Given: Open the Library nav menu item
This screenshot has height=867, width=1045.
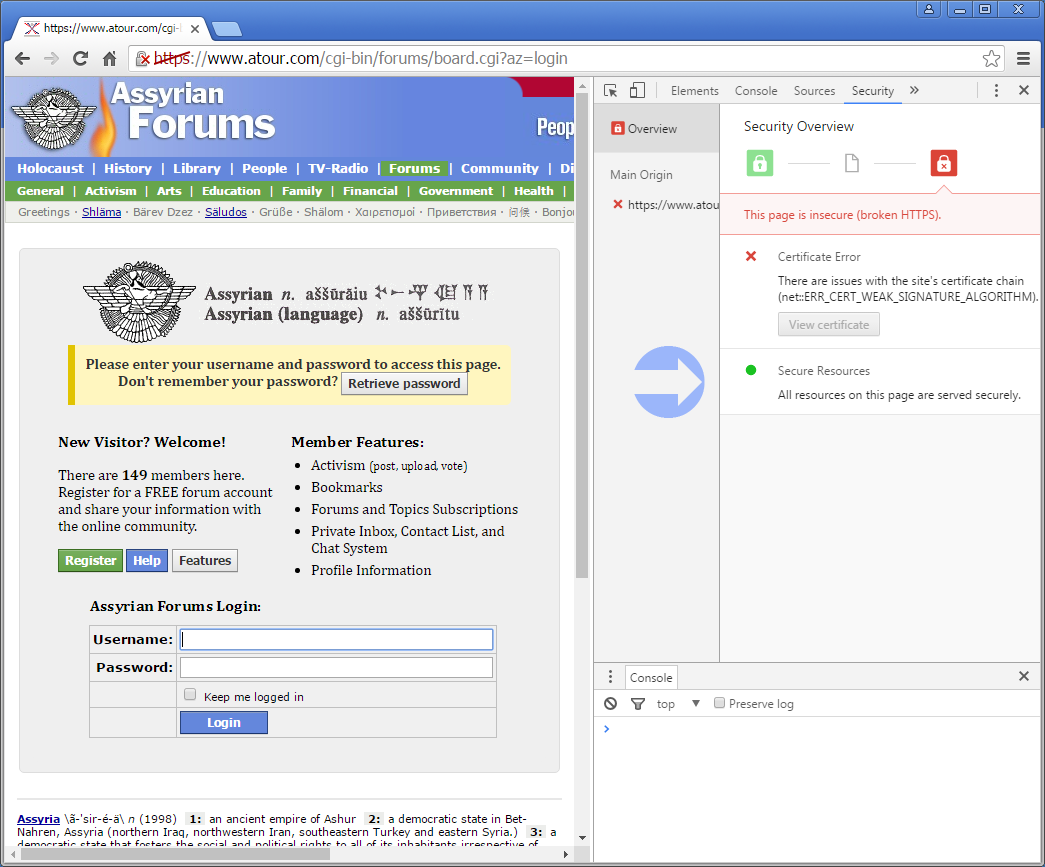Looking at the screenshot, I should coord(197,169).
